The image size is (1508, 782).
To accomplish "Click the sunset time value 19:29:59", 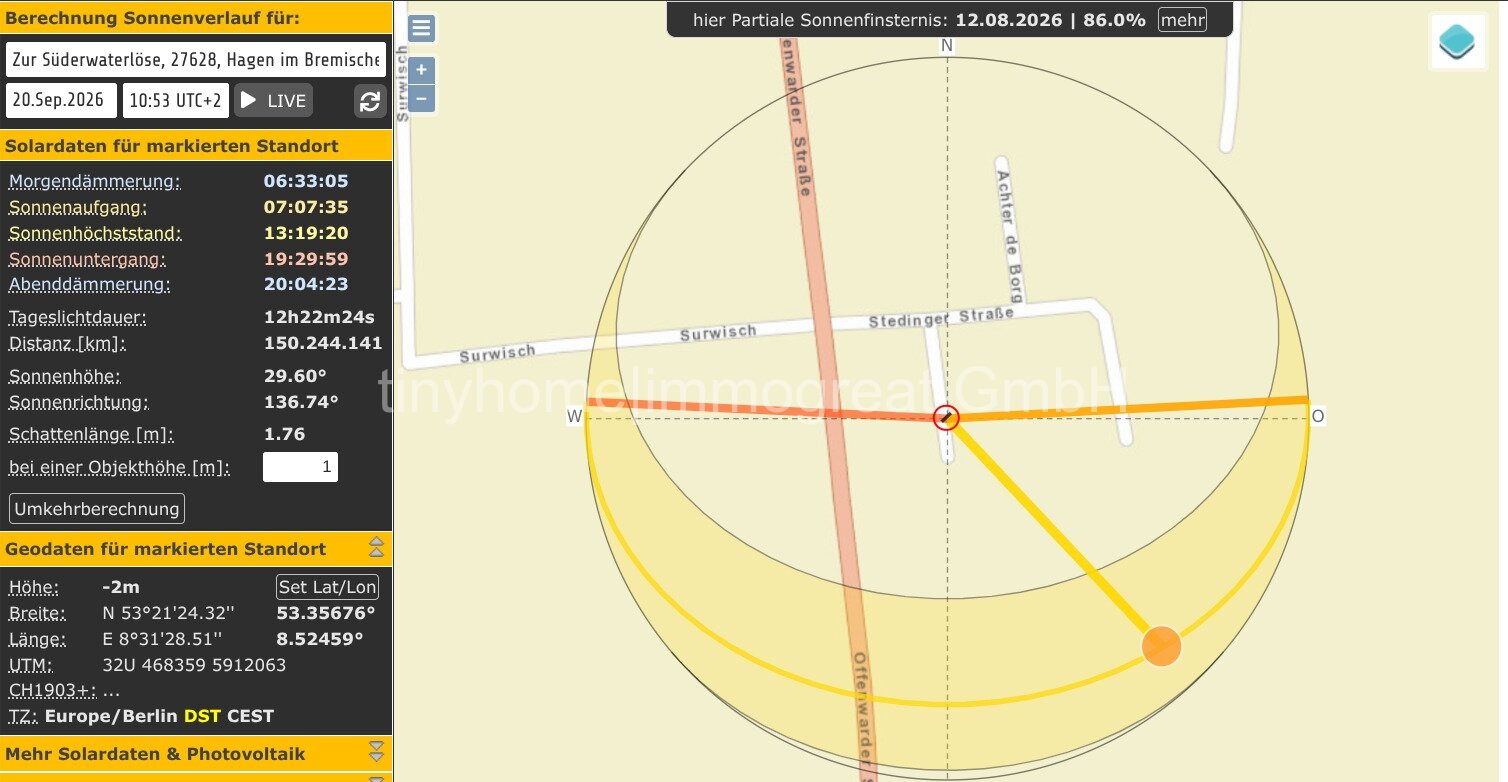I will click(306, 259).
